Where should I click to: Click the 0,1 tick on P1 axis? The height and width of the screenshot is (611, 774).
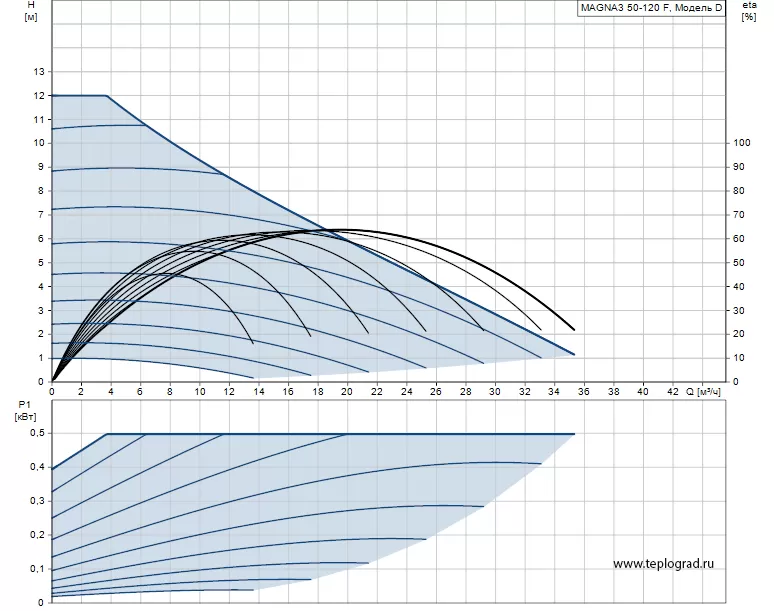(38, 569)
